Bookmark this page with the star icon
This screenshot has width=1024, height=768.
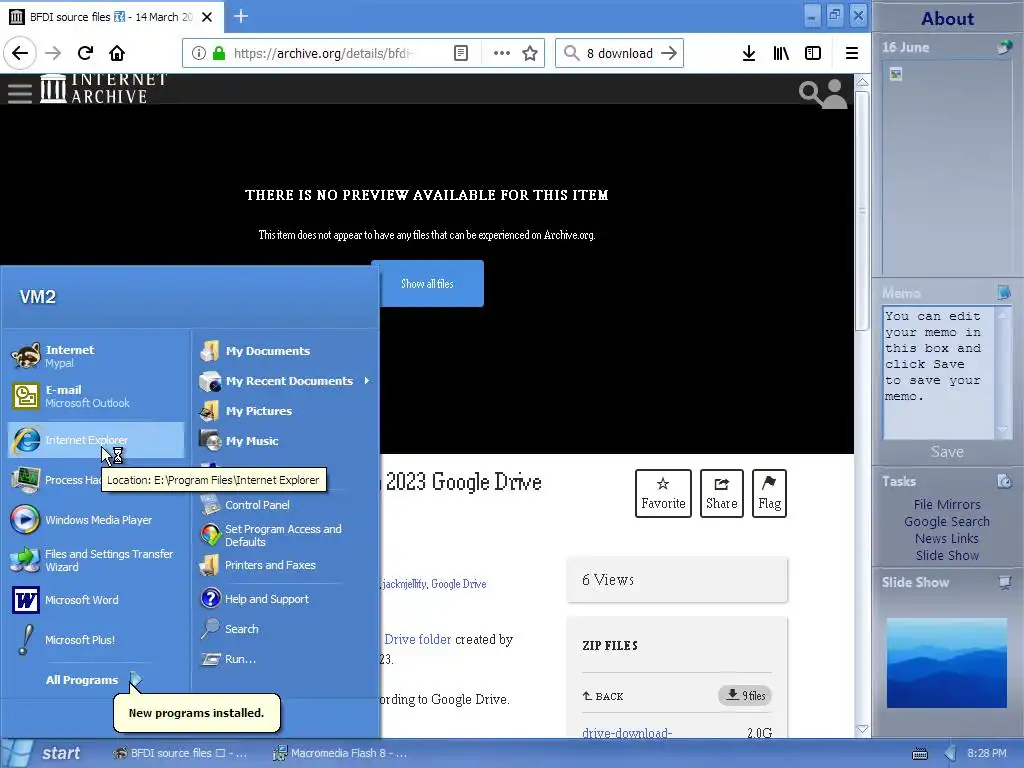click(530, 53)
